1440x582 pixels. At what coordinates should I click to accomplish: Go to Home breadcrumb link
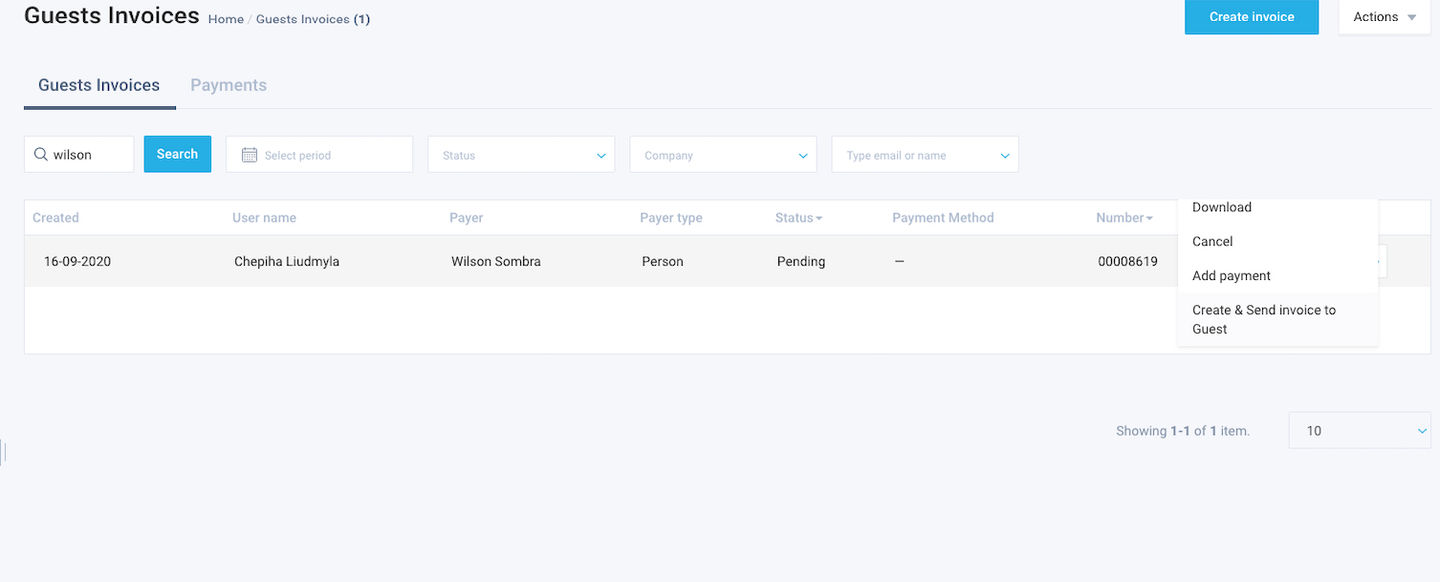(226, 19)
